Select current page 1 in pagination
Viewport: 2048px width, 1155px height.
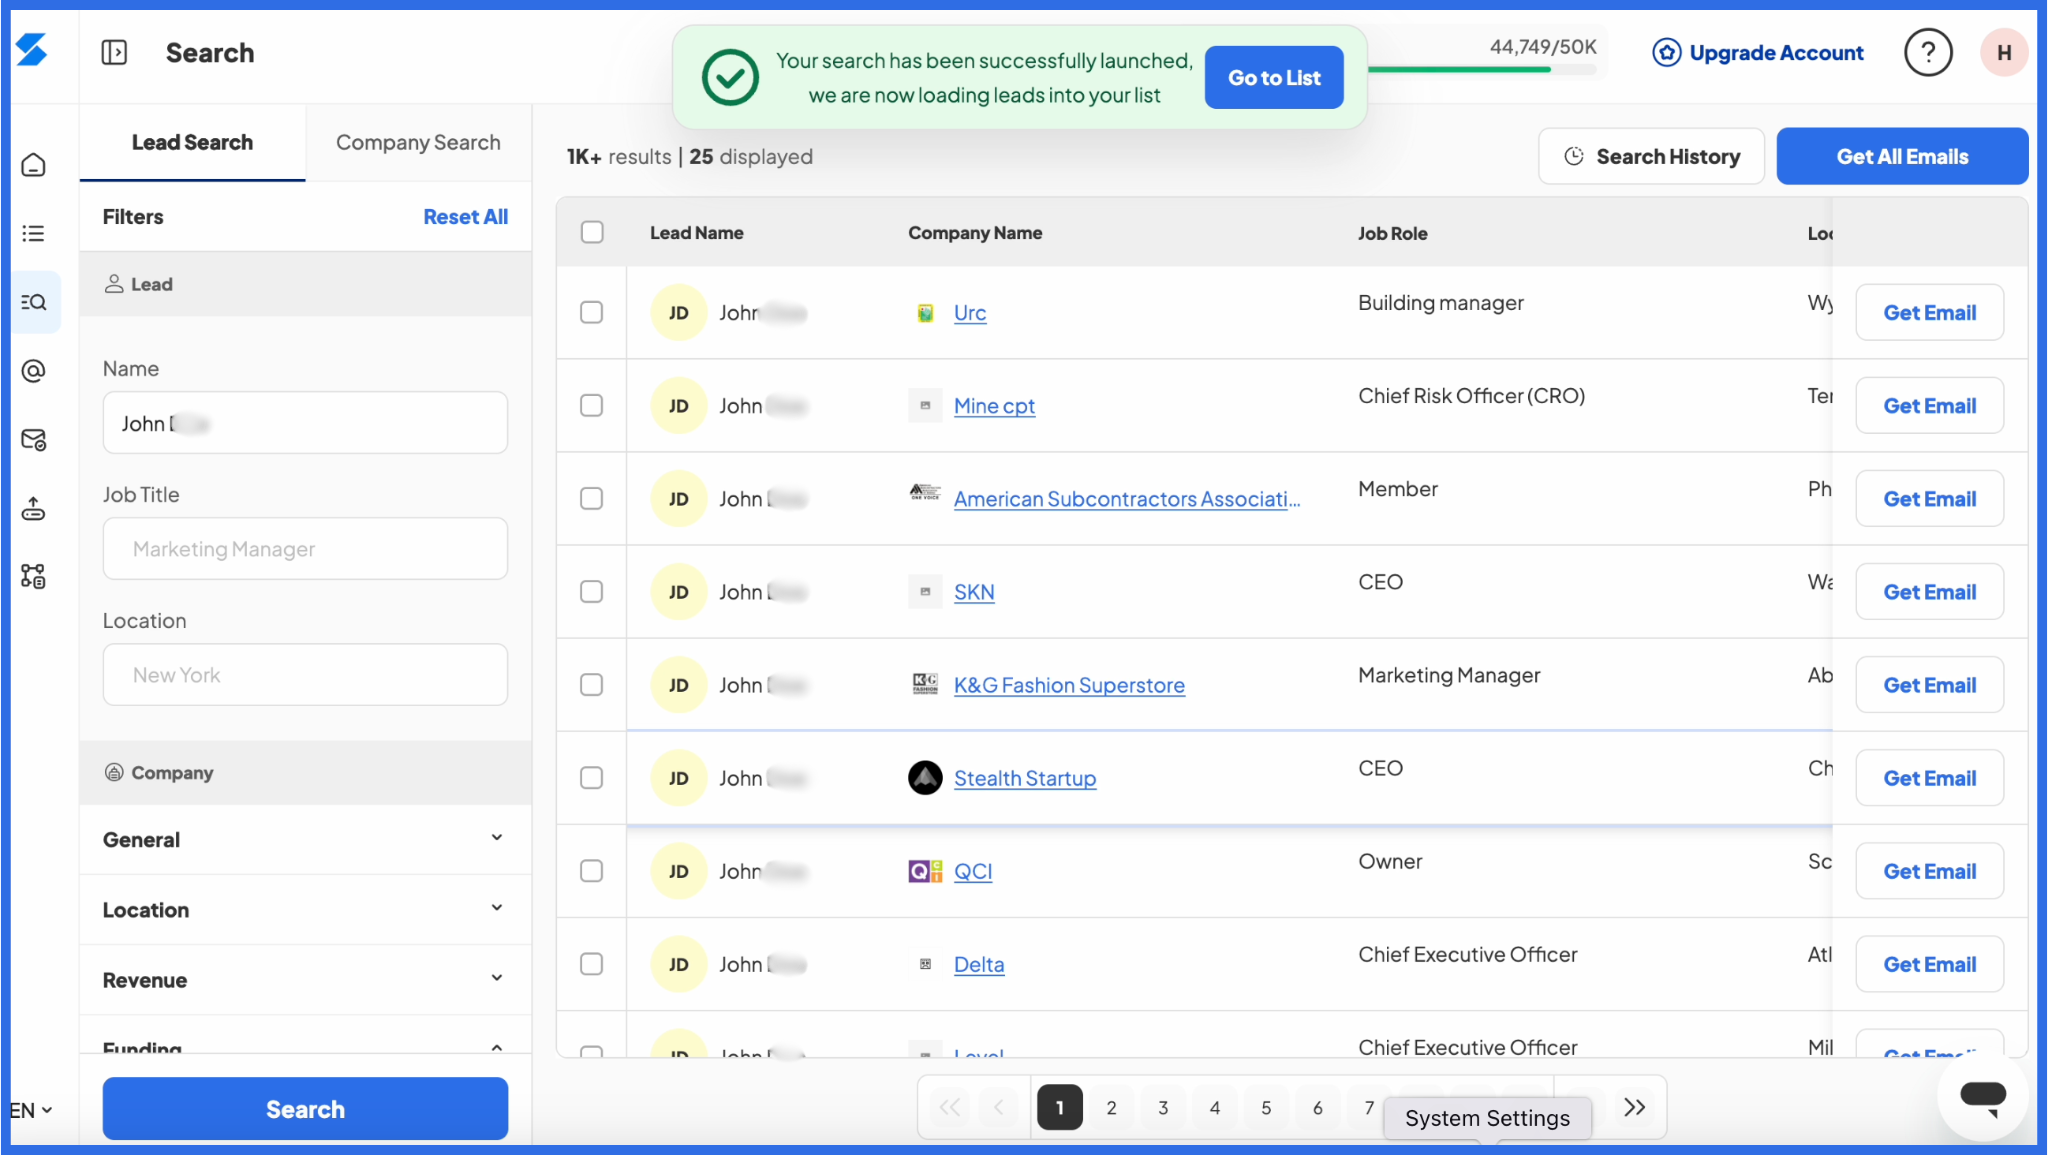1060,1107
